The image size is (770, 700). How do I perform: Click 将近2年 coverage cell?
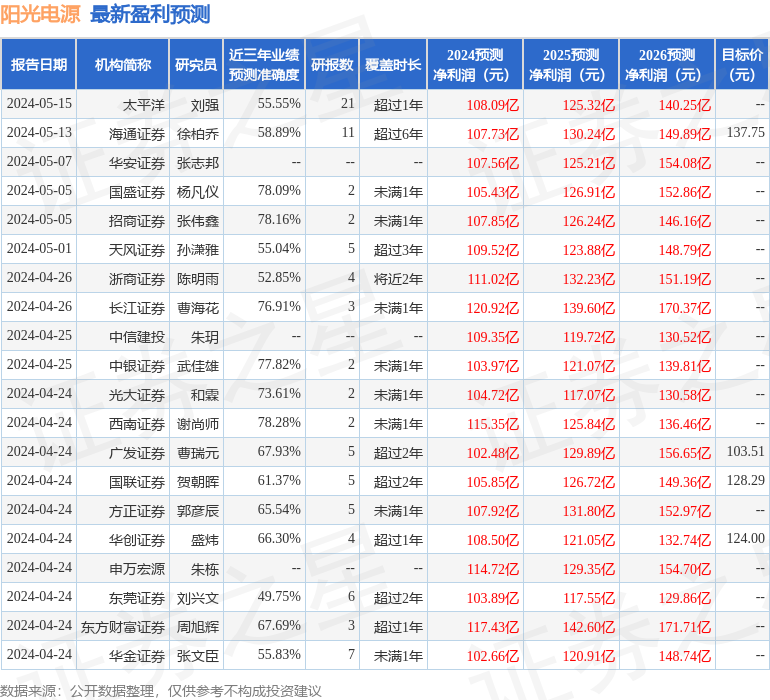[x=398, y=279]
